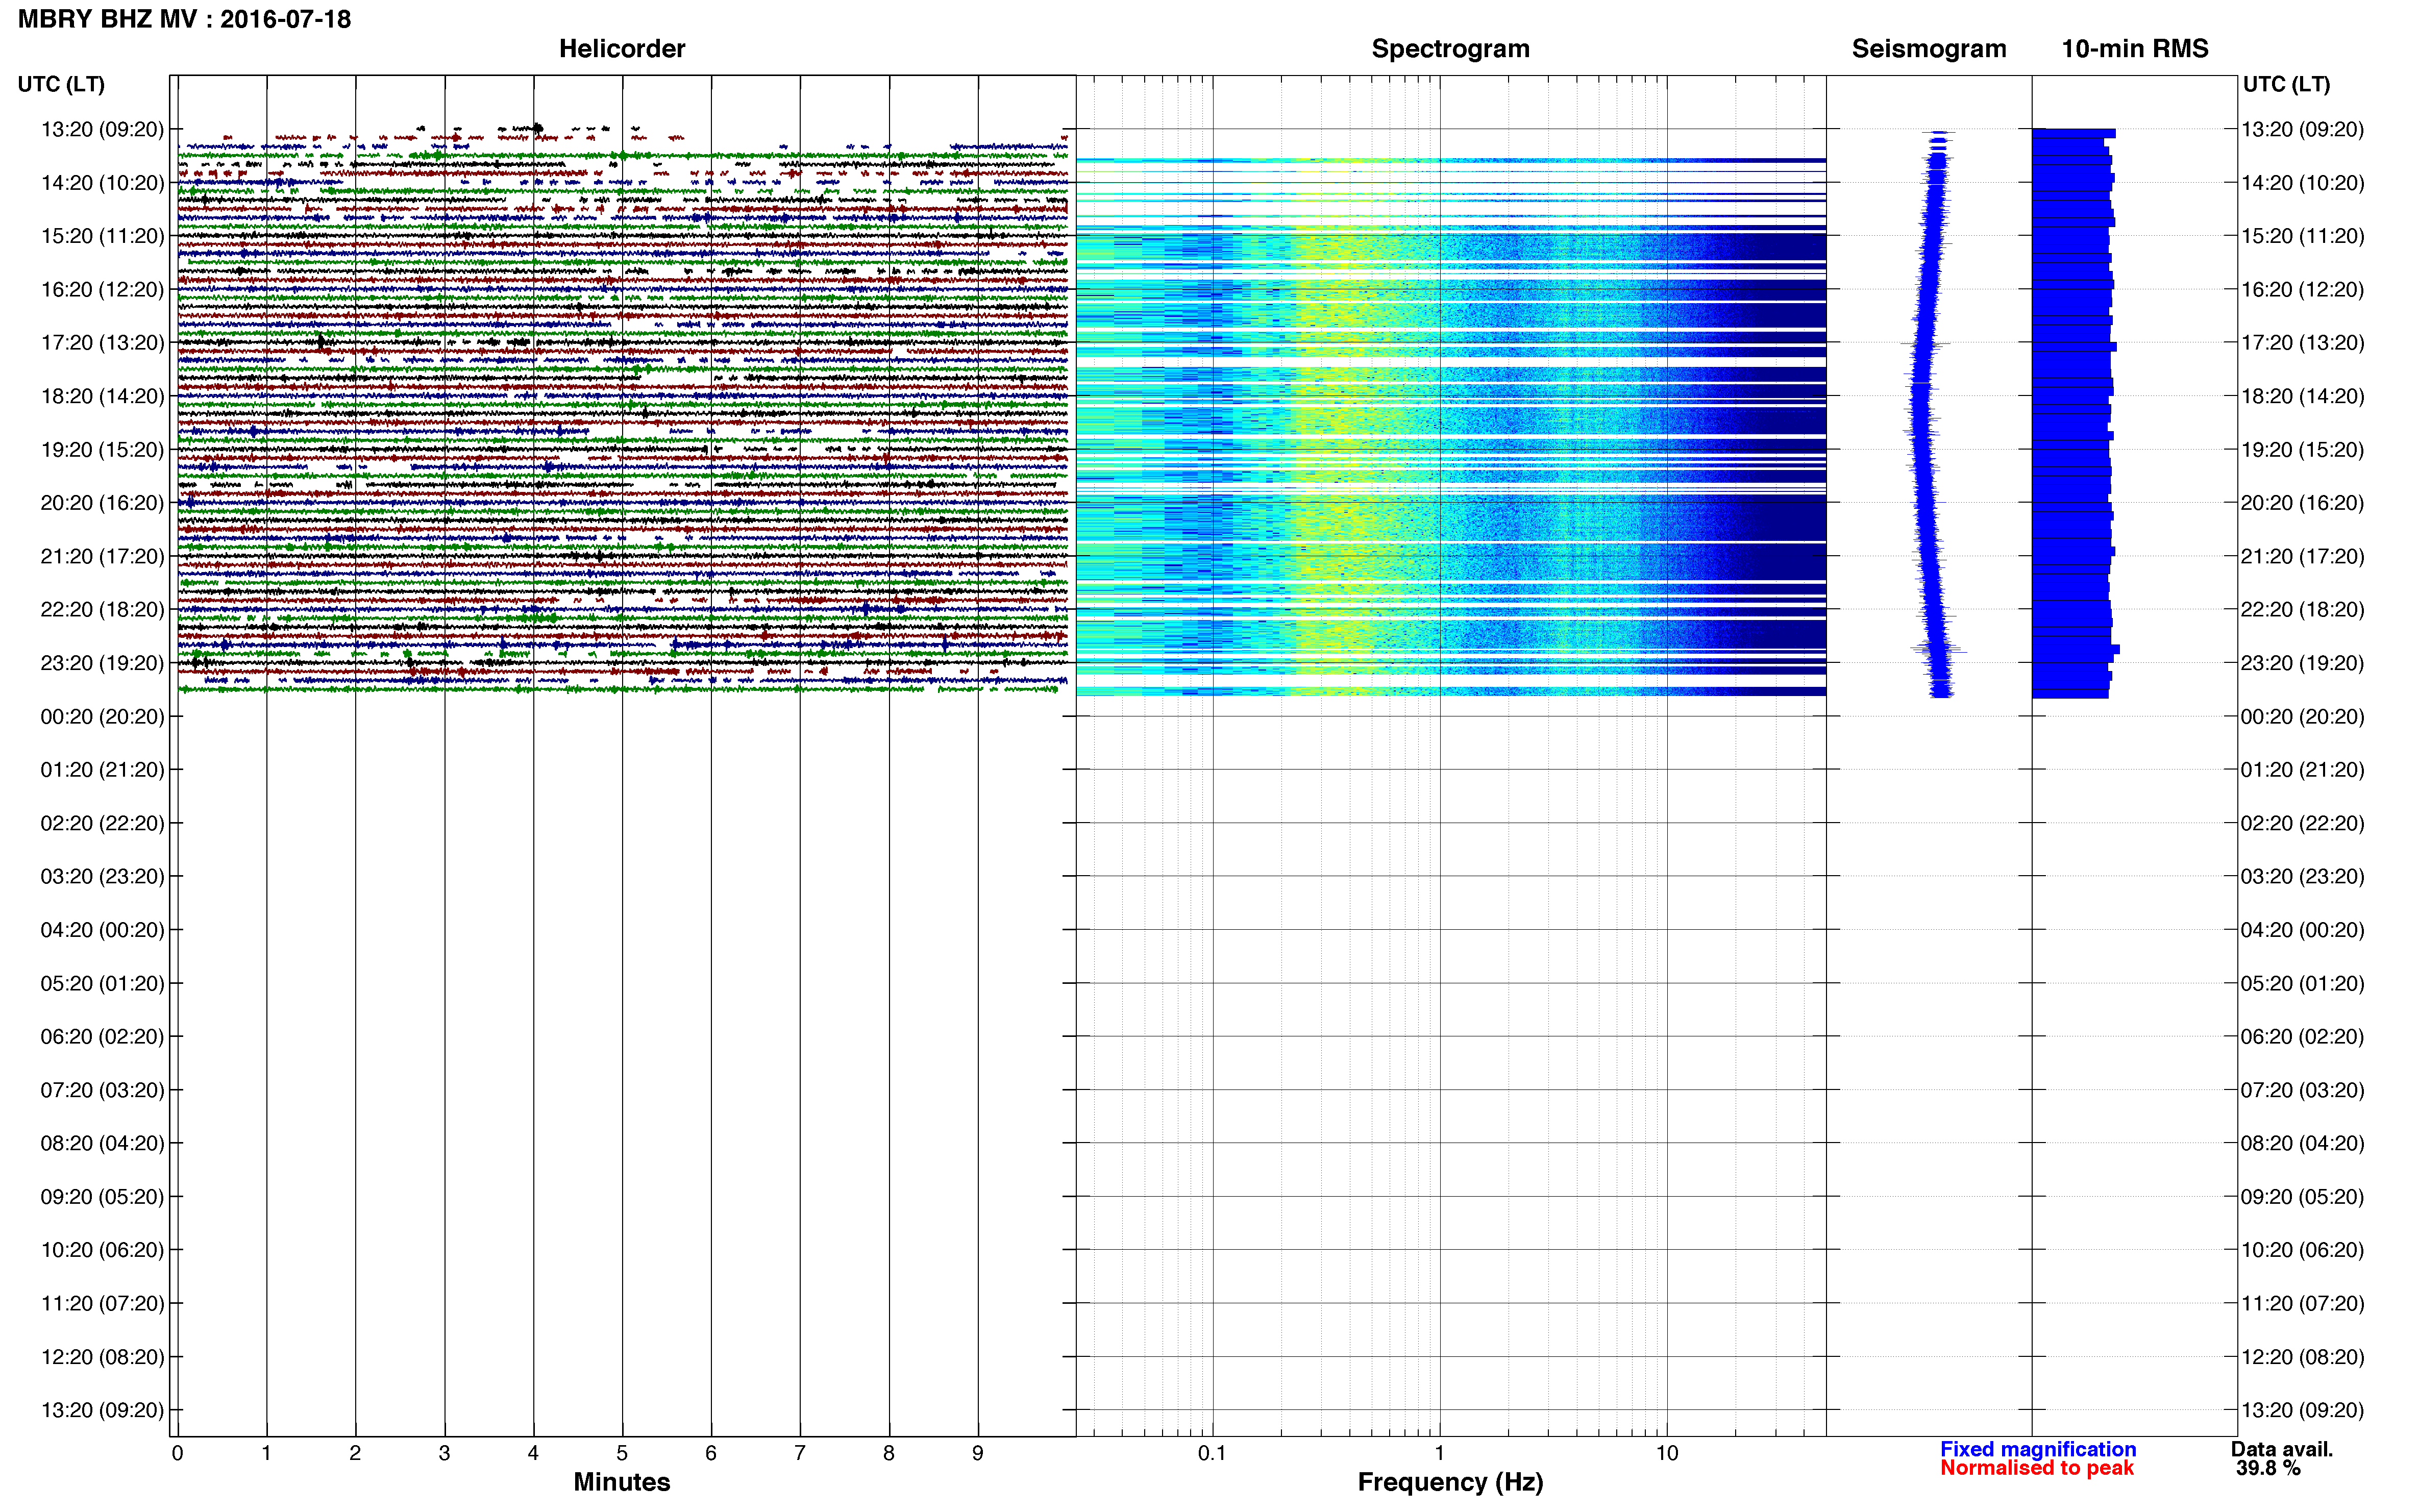Click the right '08:20 (04:20)' time label
Viewport: 2419px width, 1512px height.
[2303, 1144]
